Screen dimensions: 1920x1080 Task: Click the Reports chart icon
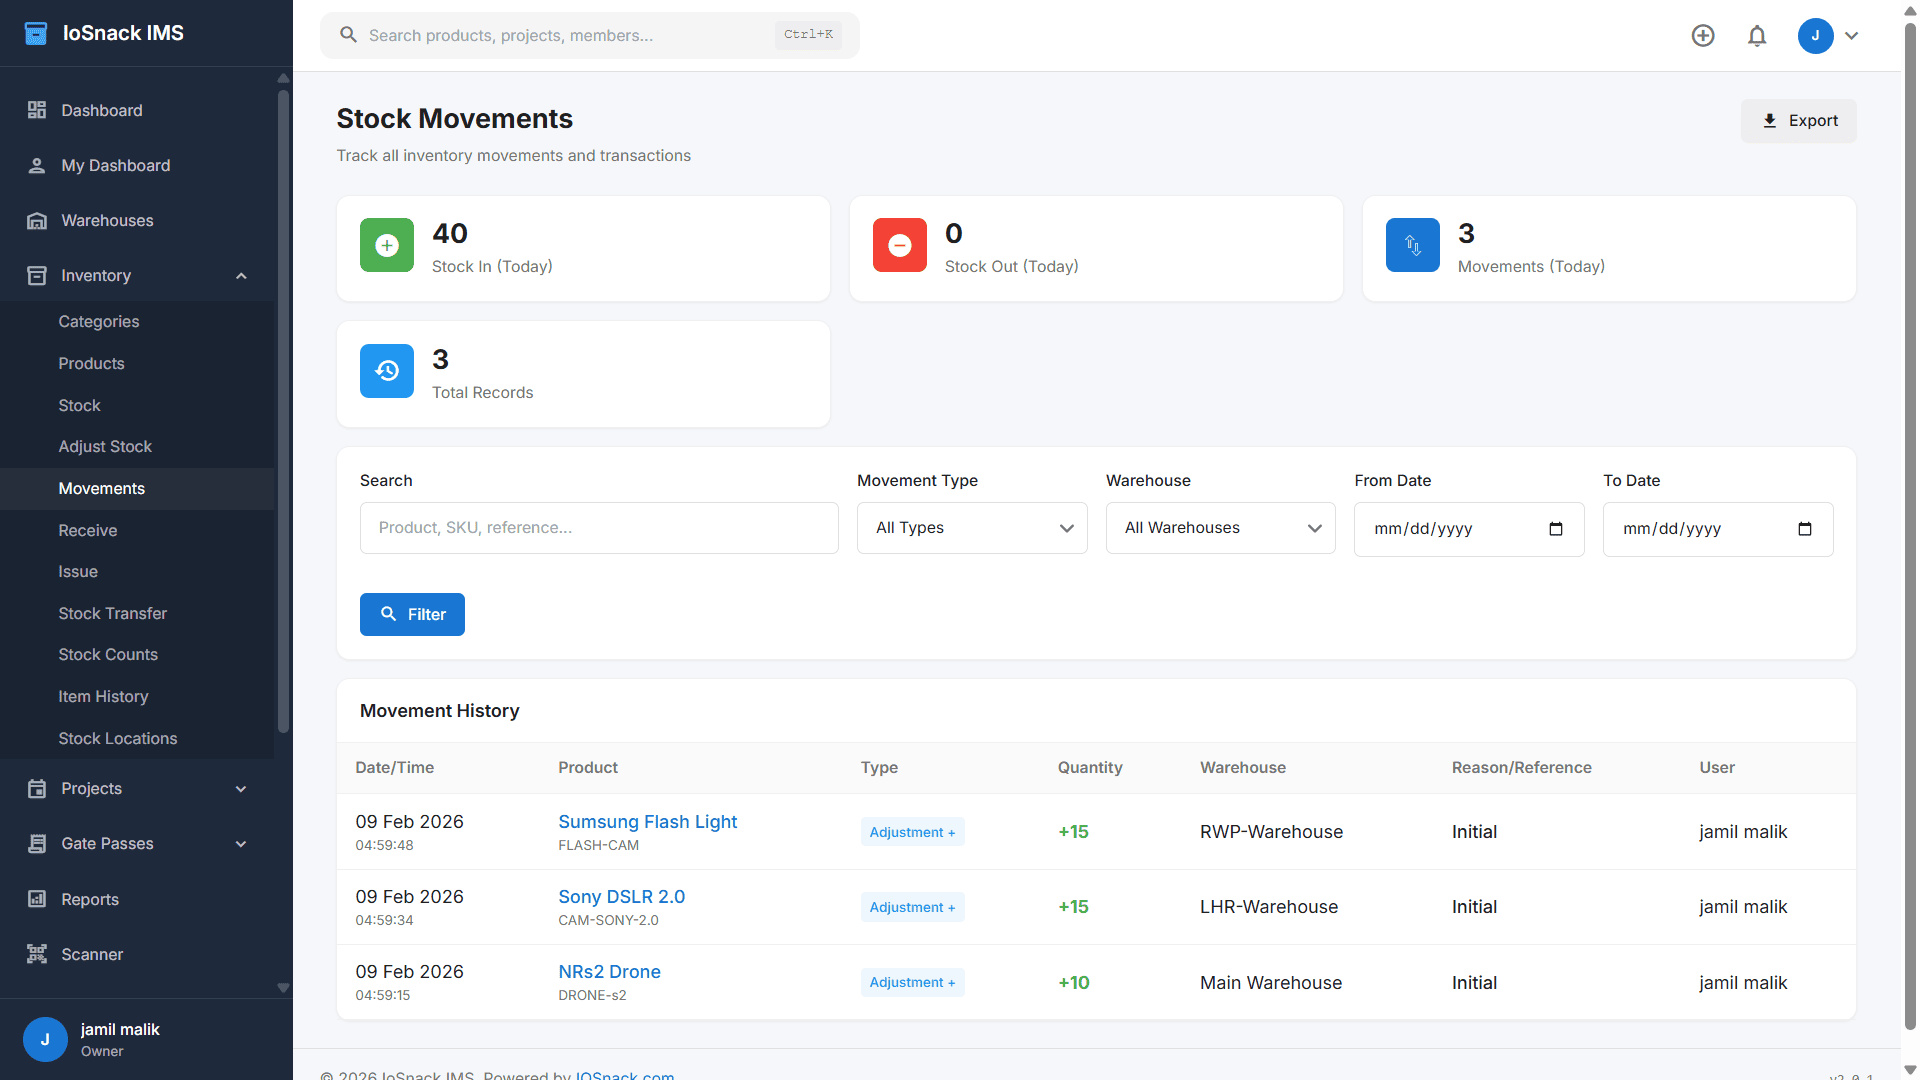(x=37, y=899)
